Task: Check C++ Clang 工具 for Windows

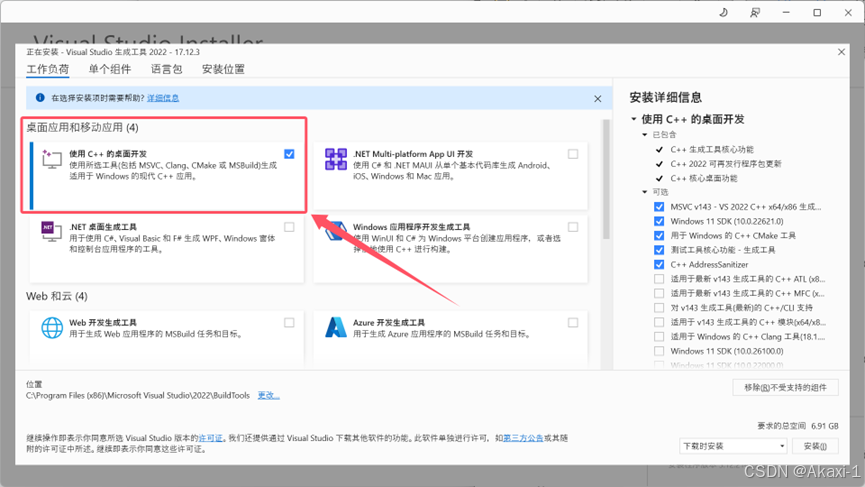Action: pyautogui.click(x=659, y=336)
